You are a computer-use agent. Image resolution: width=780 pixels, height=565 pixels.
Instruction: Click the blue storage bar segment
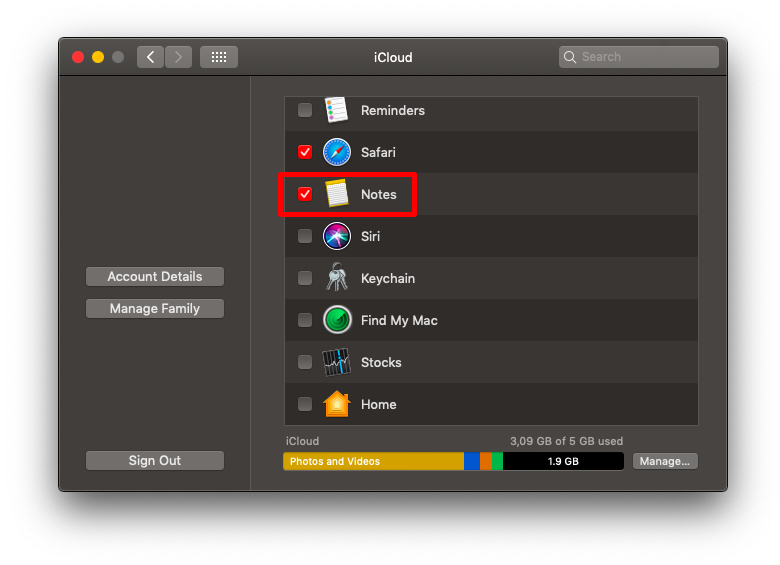472,461
